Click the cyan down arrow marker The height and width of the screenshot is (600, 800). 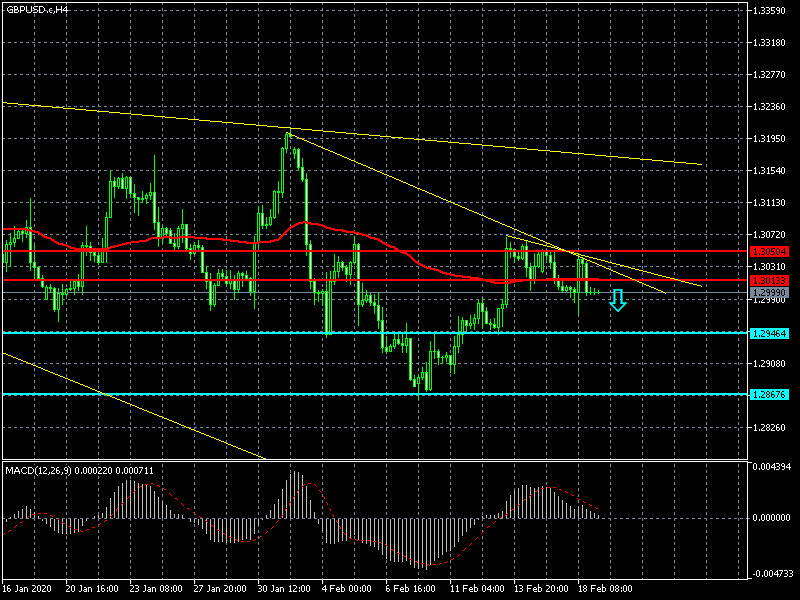coord(618,301)
